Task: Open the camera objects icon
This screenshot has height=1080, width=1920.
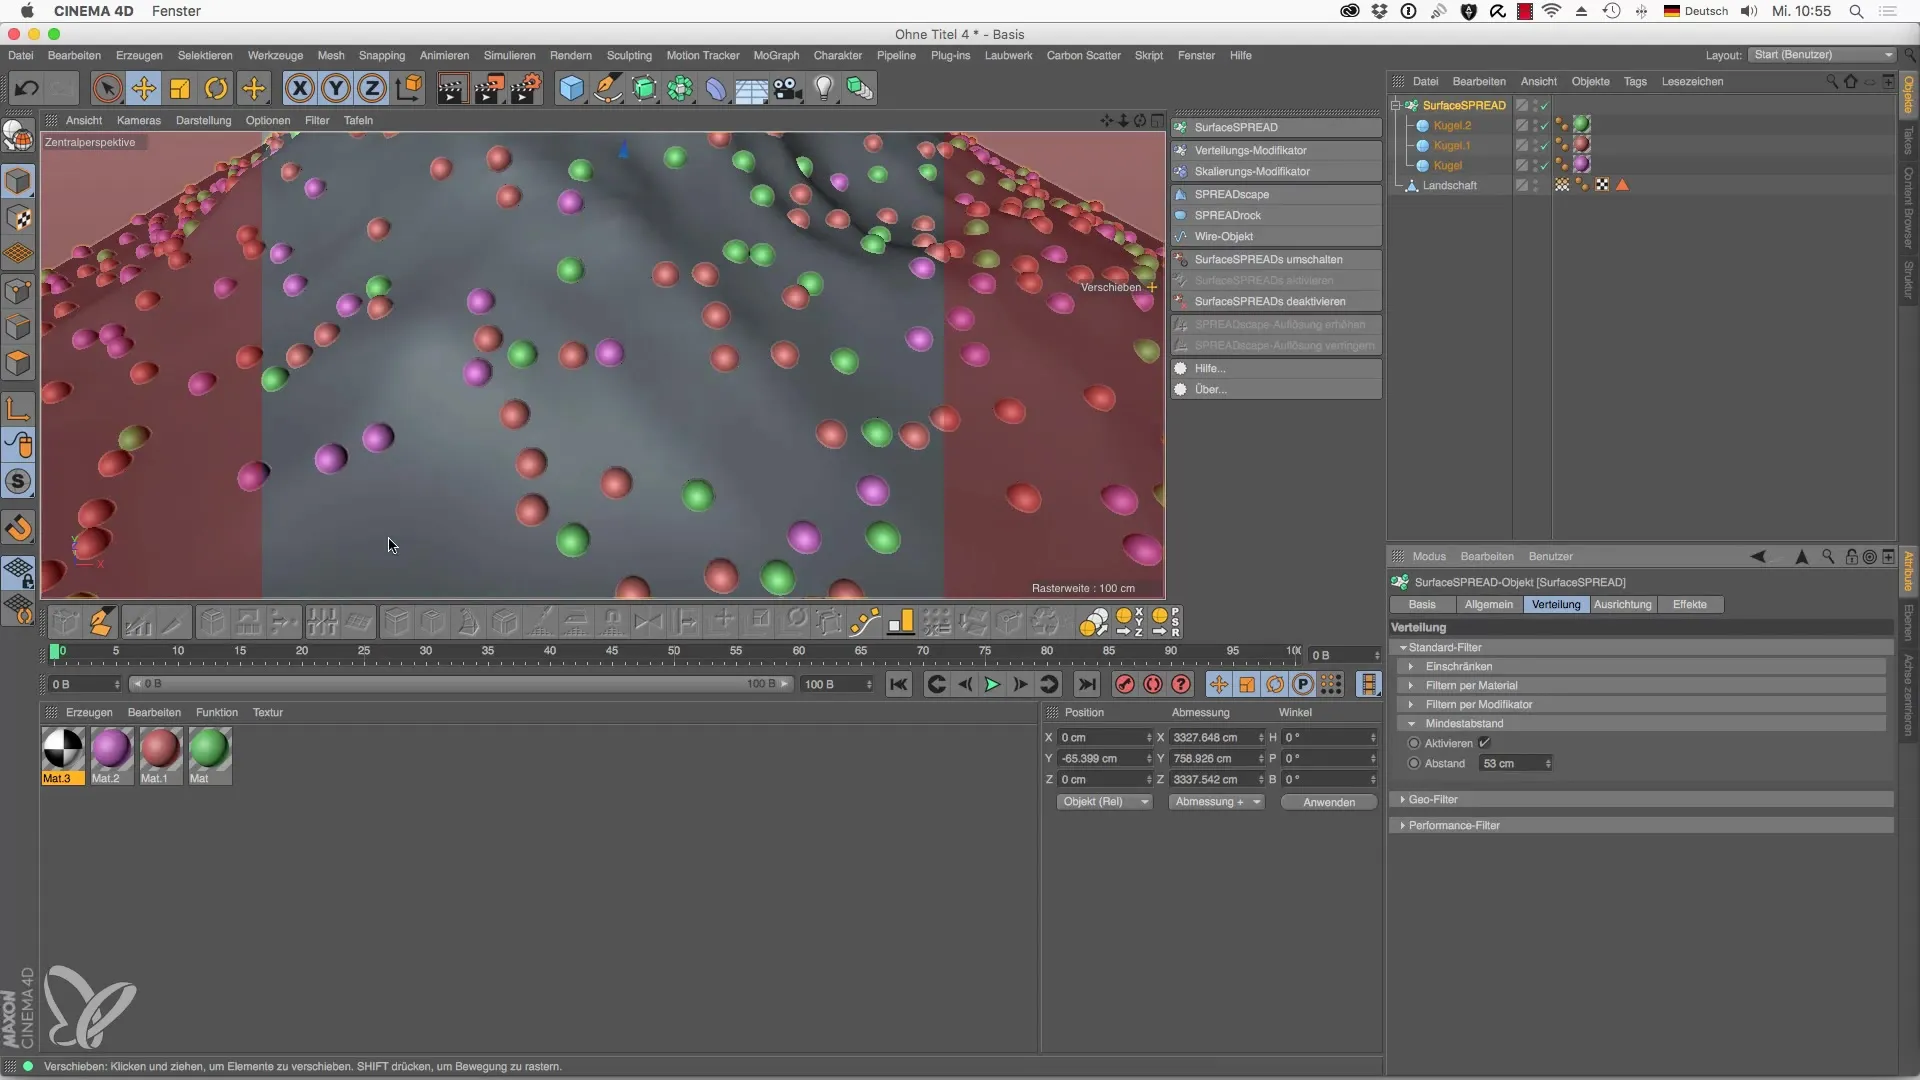Action: click(788, 88)
